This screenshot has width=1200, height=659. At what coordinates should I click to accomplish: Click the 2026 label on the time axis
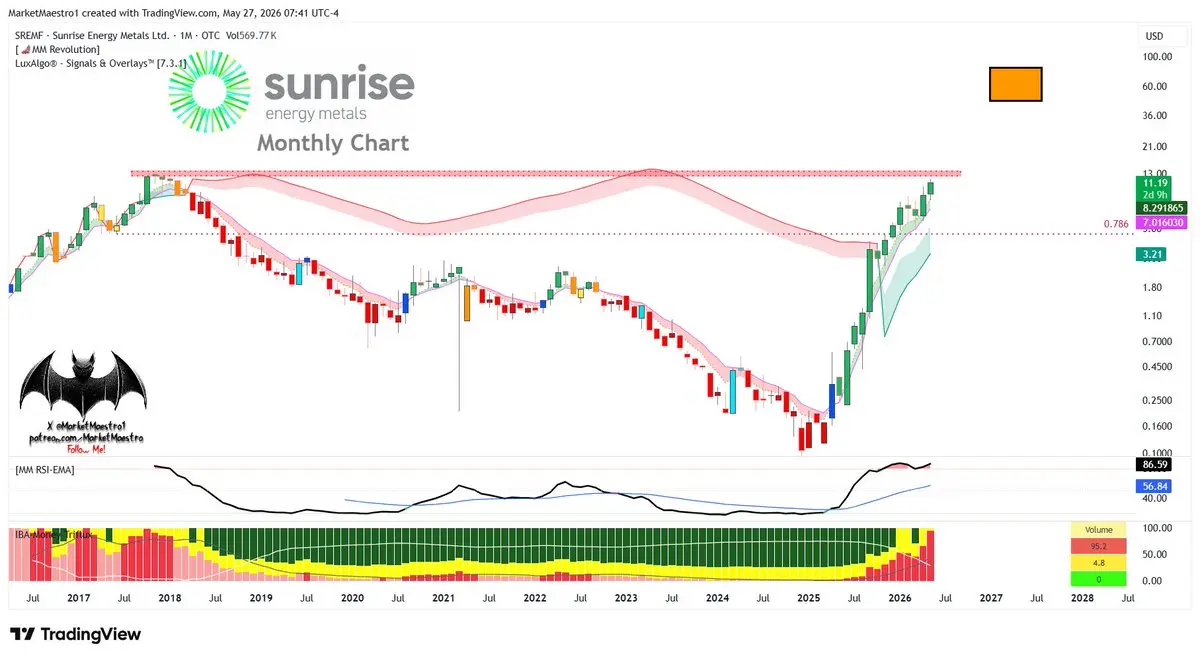pyautogui.click(x=899, y=597)
